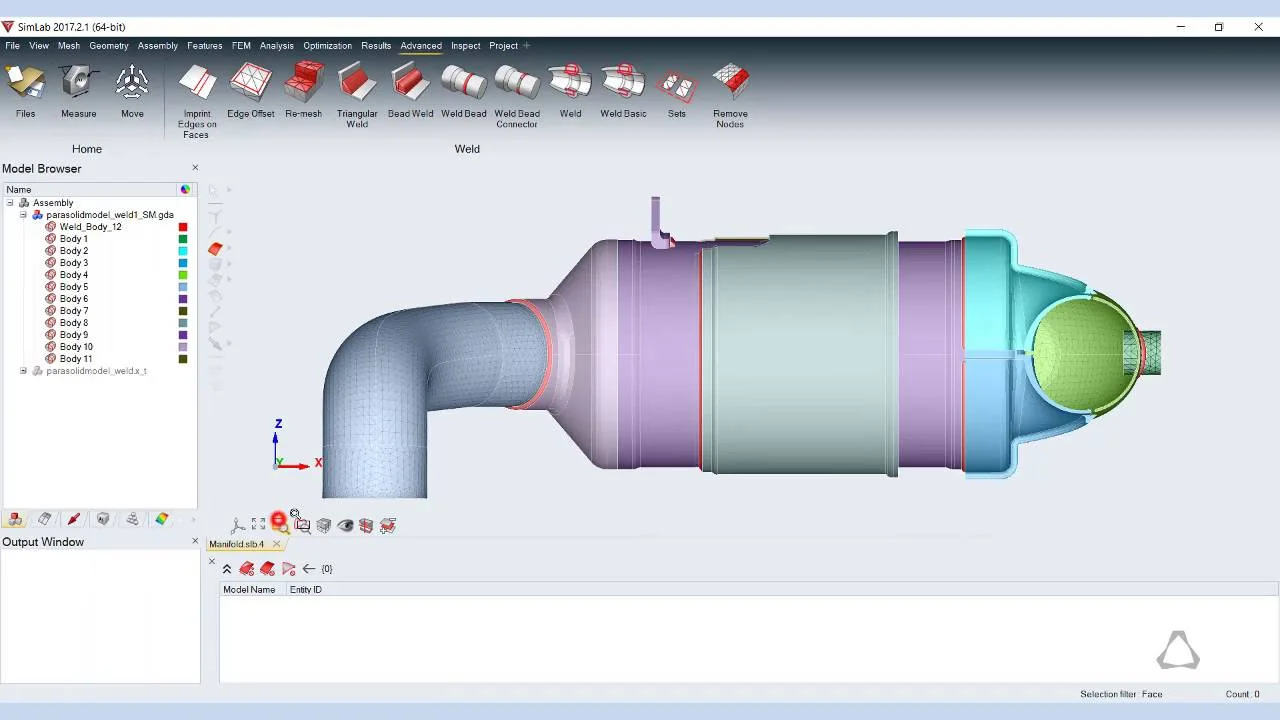This screenshot has height=720, width=1280.
Task: Collapse the Assembly tree node
Action: (10, 203)
